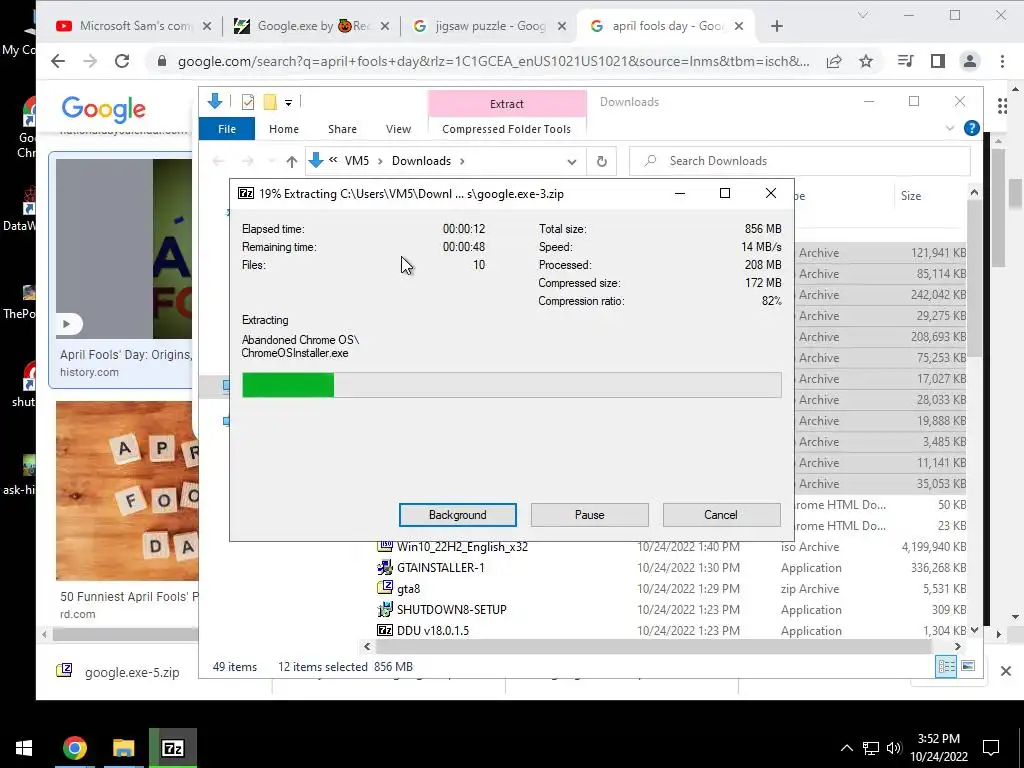Open Explorer help question mark icon
Image resolution: width=1024 pixels, height=768 pixels.
point(971,128)
